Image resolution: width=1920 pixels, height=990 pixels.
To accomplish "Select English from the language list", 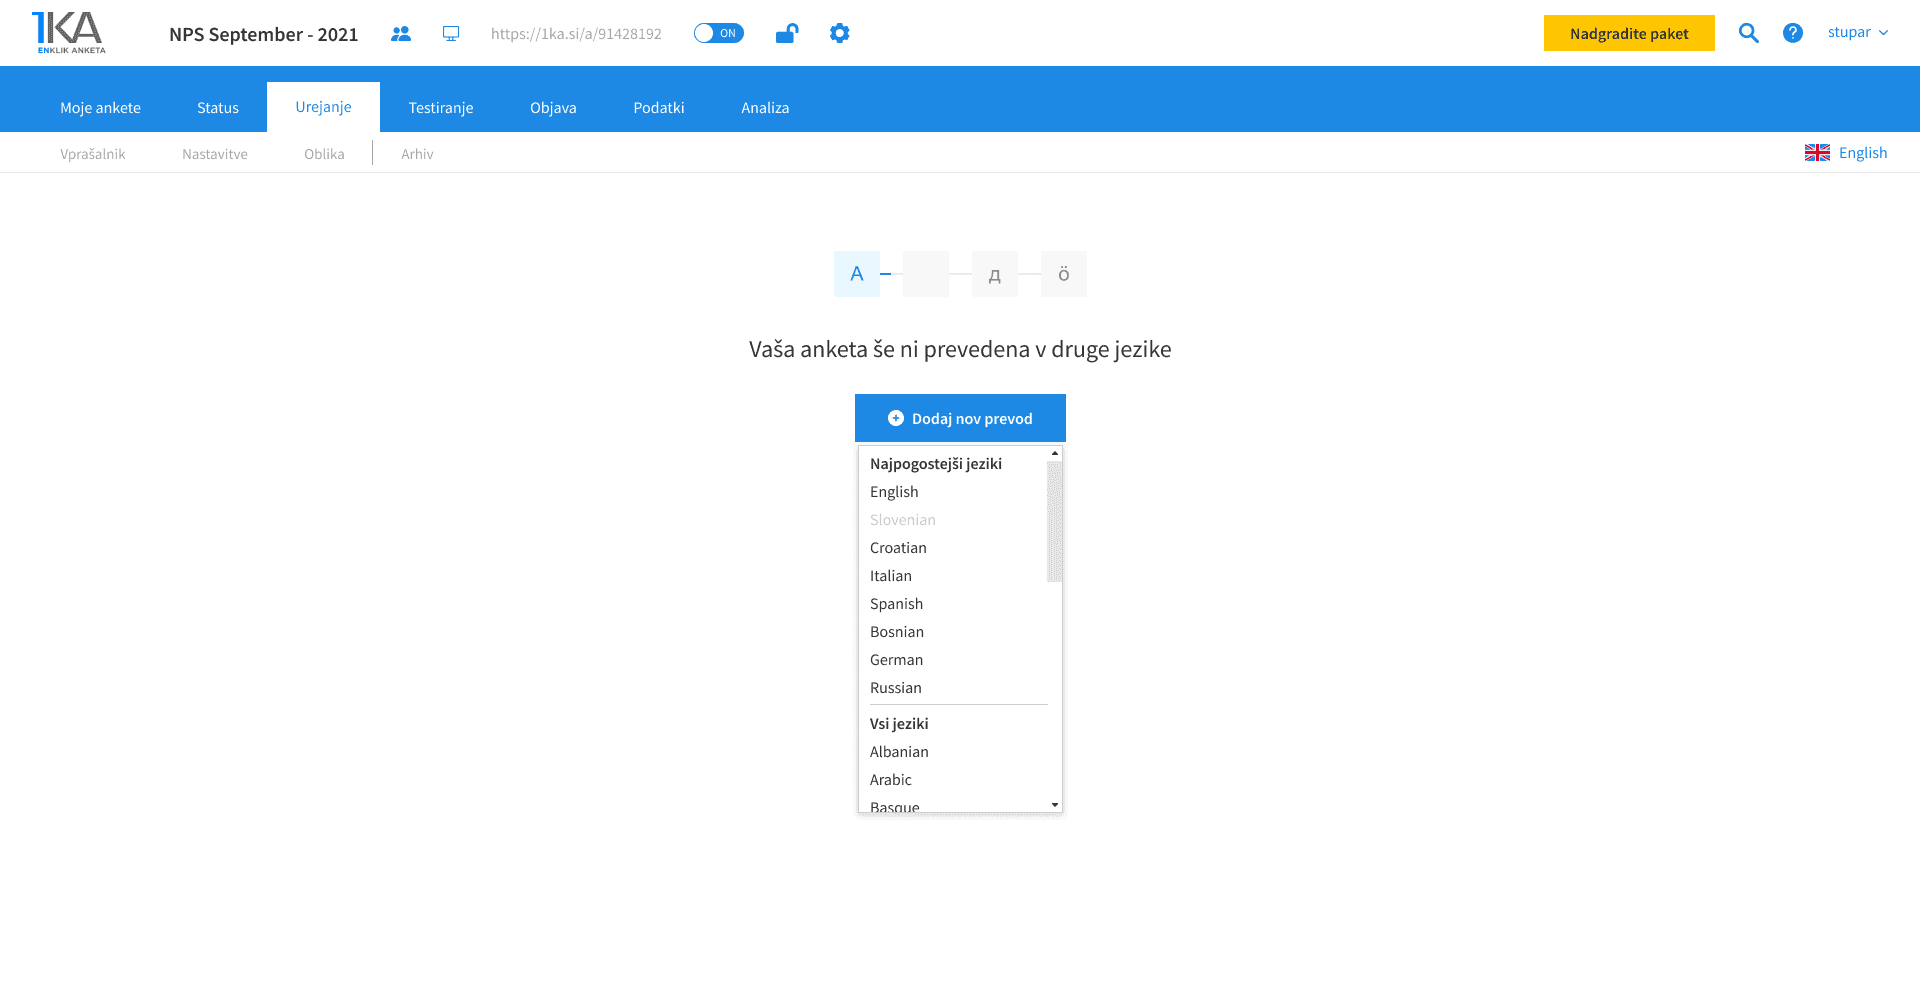I will pyautogui.click(x=894, y=491).
